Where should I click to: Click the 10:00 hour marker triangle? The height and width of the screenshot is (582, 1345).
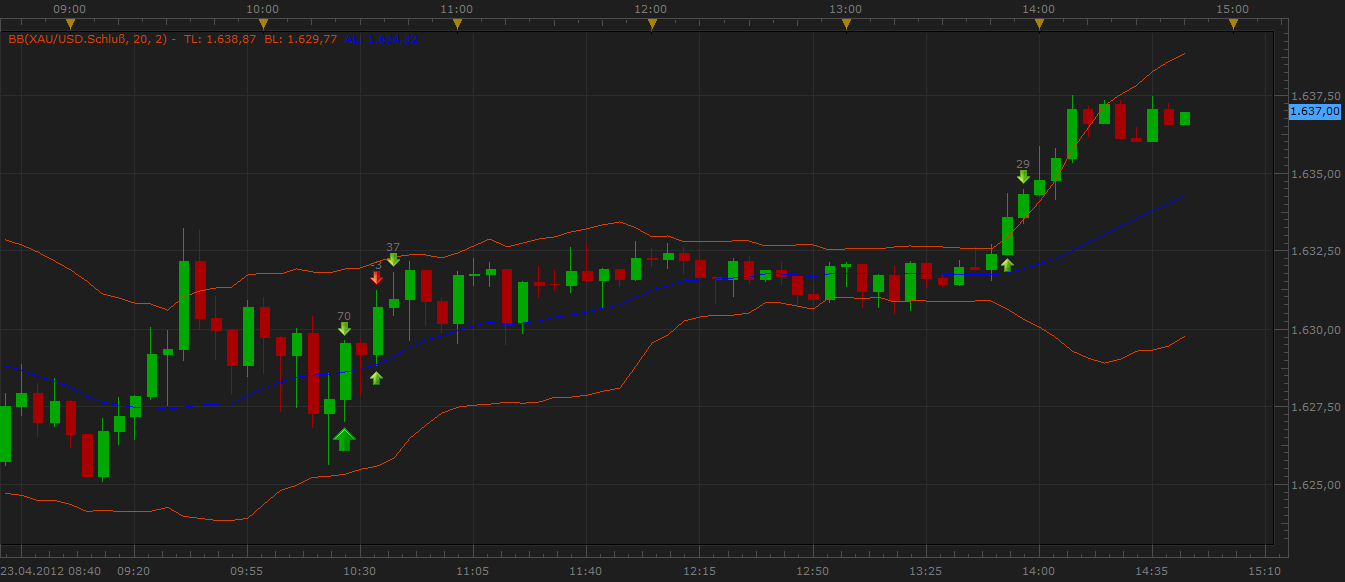click(262, 24)
